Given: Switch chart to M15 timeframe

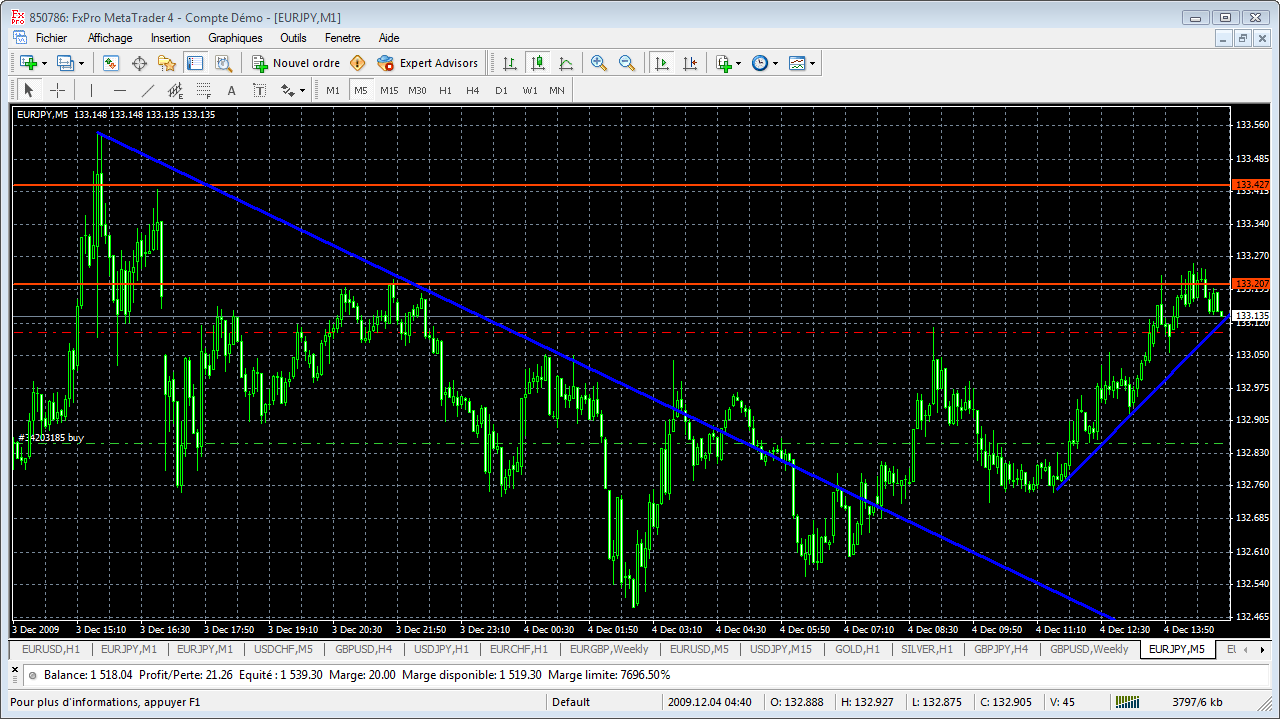Looking at the screenshot, I should [389, 90].
